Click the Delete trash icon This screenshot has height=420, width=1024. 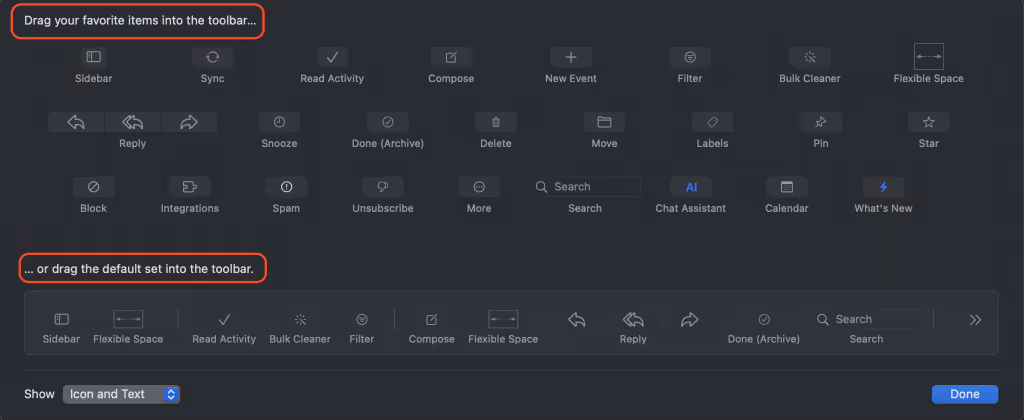496,121
